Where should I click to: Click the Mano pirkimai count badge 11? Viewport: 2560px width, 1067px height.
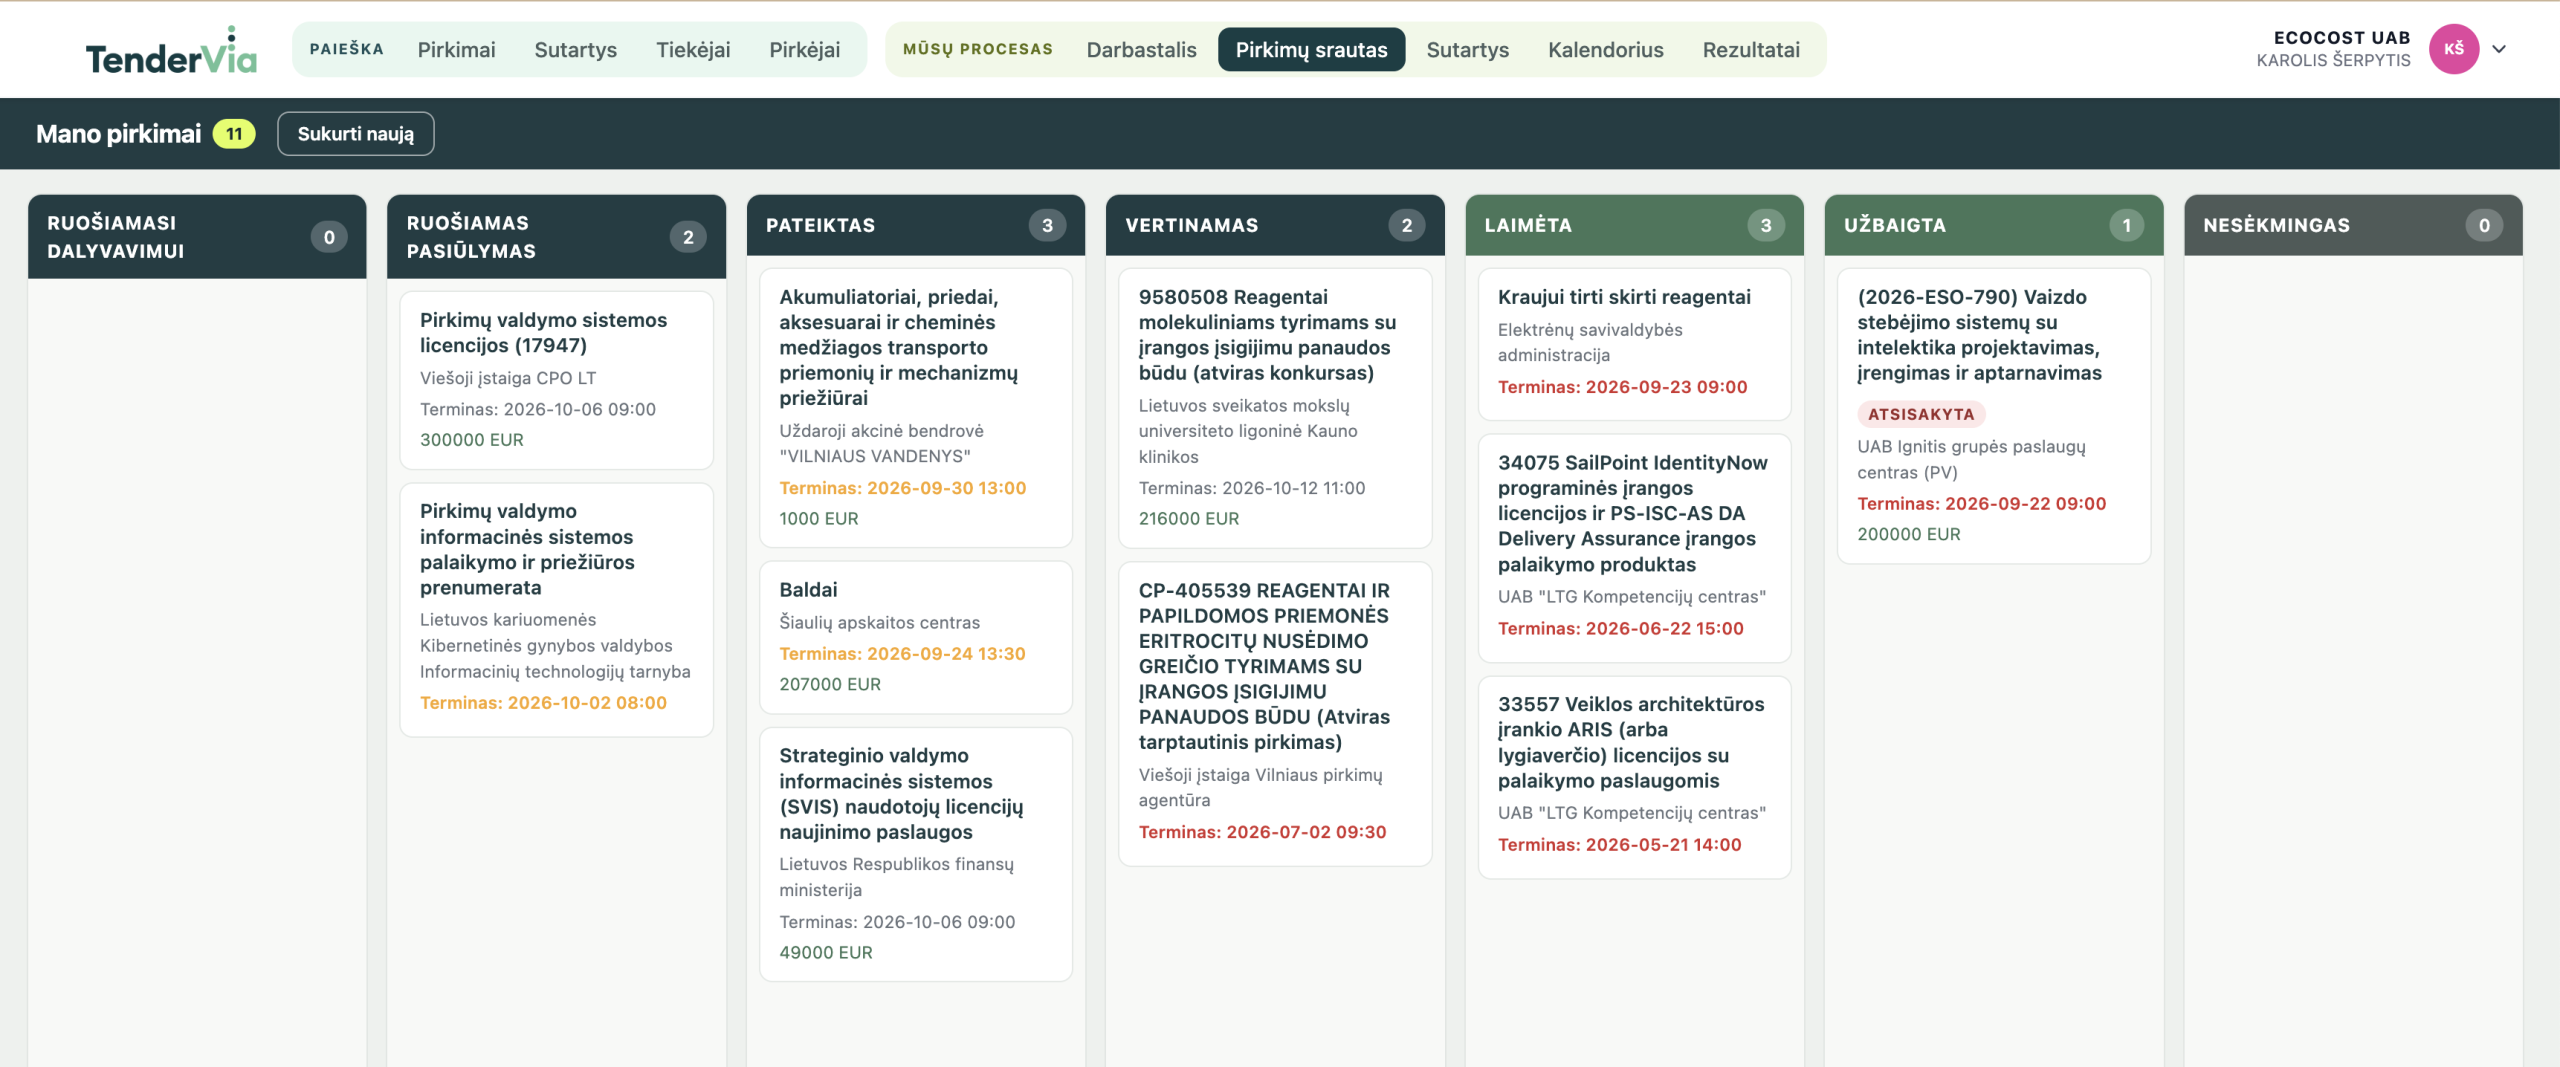tap(234, 134)
